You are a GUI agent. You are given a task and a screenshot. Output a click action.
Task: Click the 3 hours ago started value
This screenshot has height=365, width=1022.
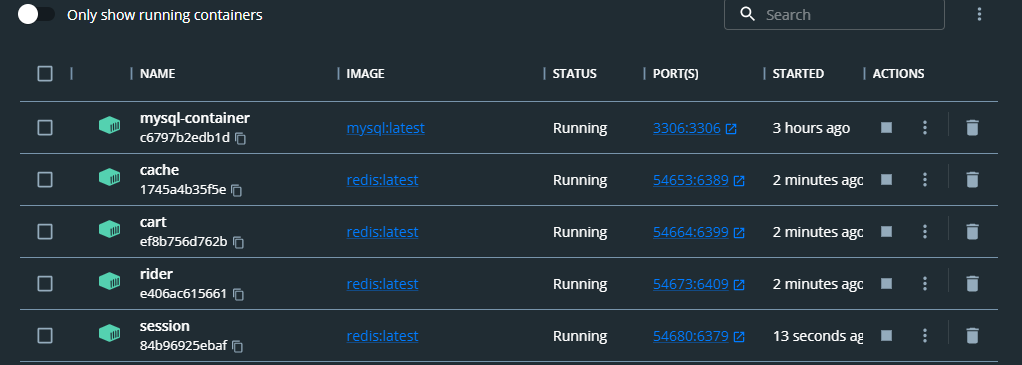pos(811,128)
